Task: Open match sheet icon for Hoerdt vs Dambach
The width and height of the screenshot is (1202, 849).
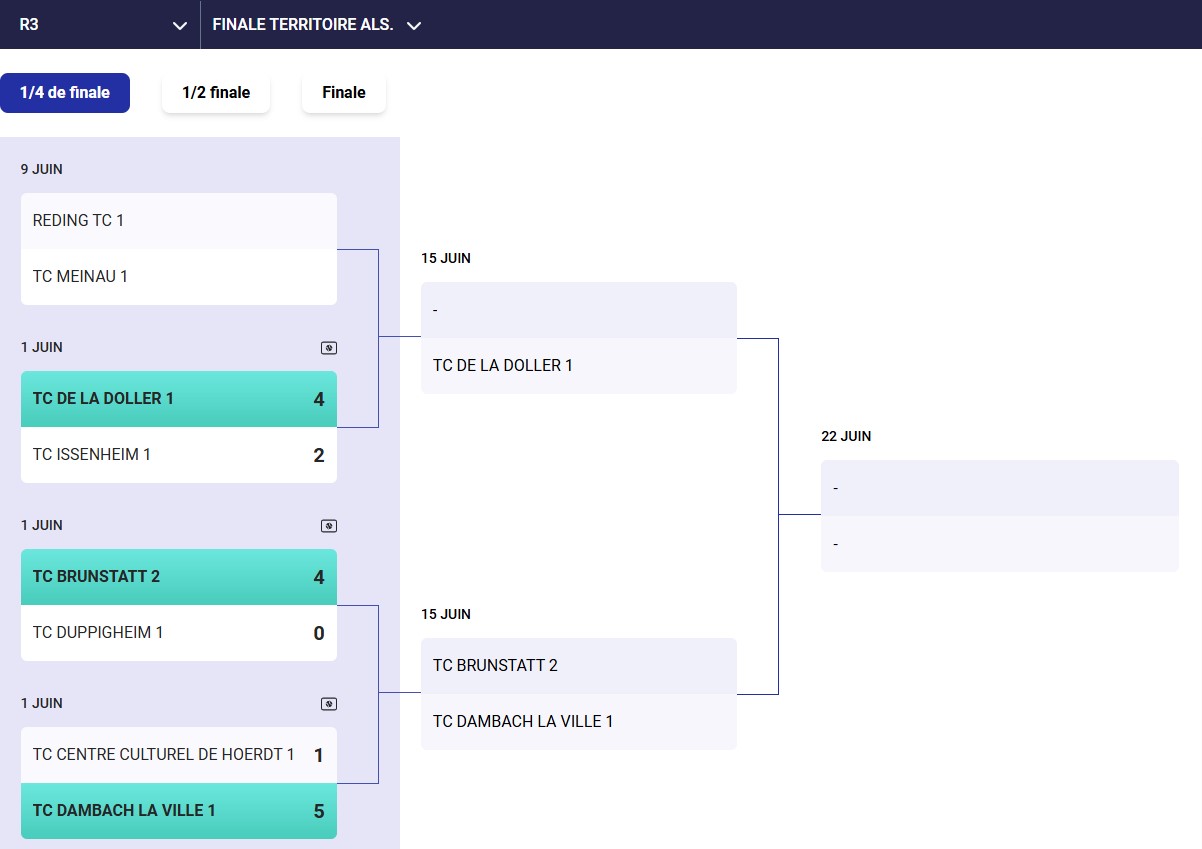Action: [x=329, y=704]
